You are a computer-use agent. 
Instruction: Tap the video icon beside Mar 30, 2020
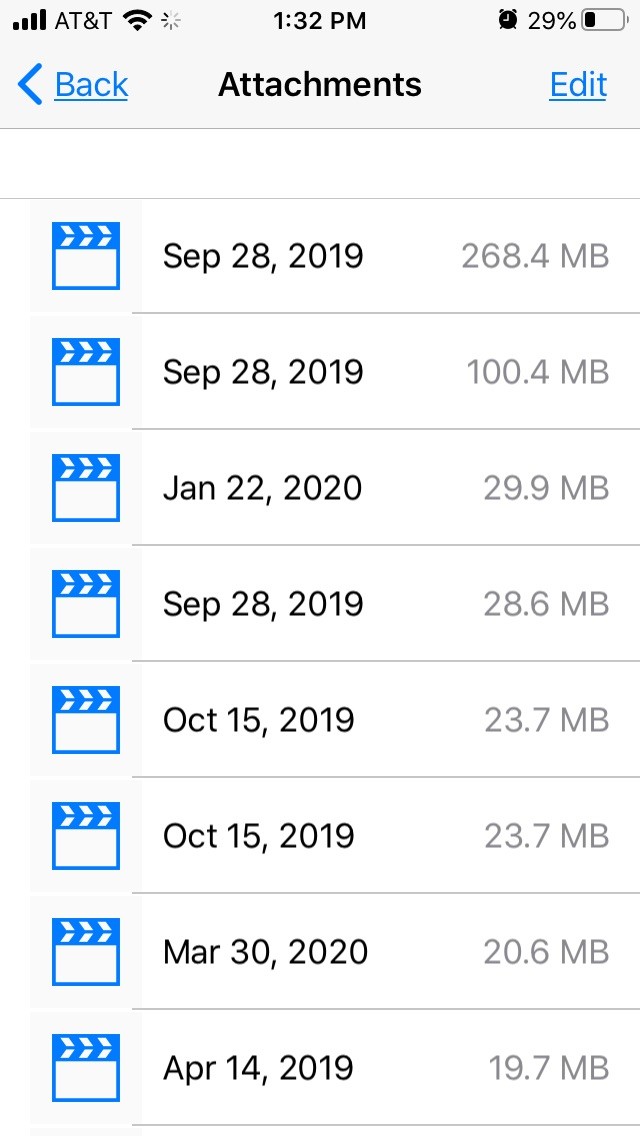[x=85, y=951]
